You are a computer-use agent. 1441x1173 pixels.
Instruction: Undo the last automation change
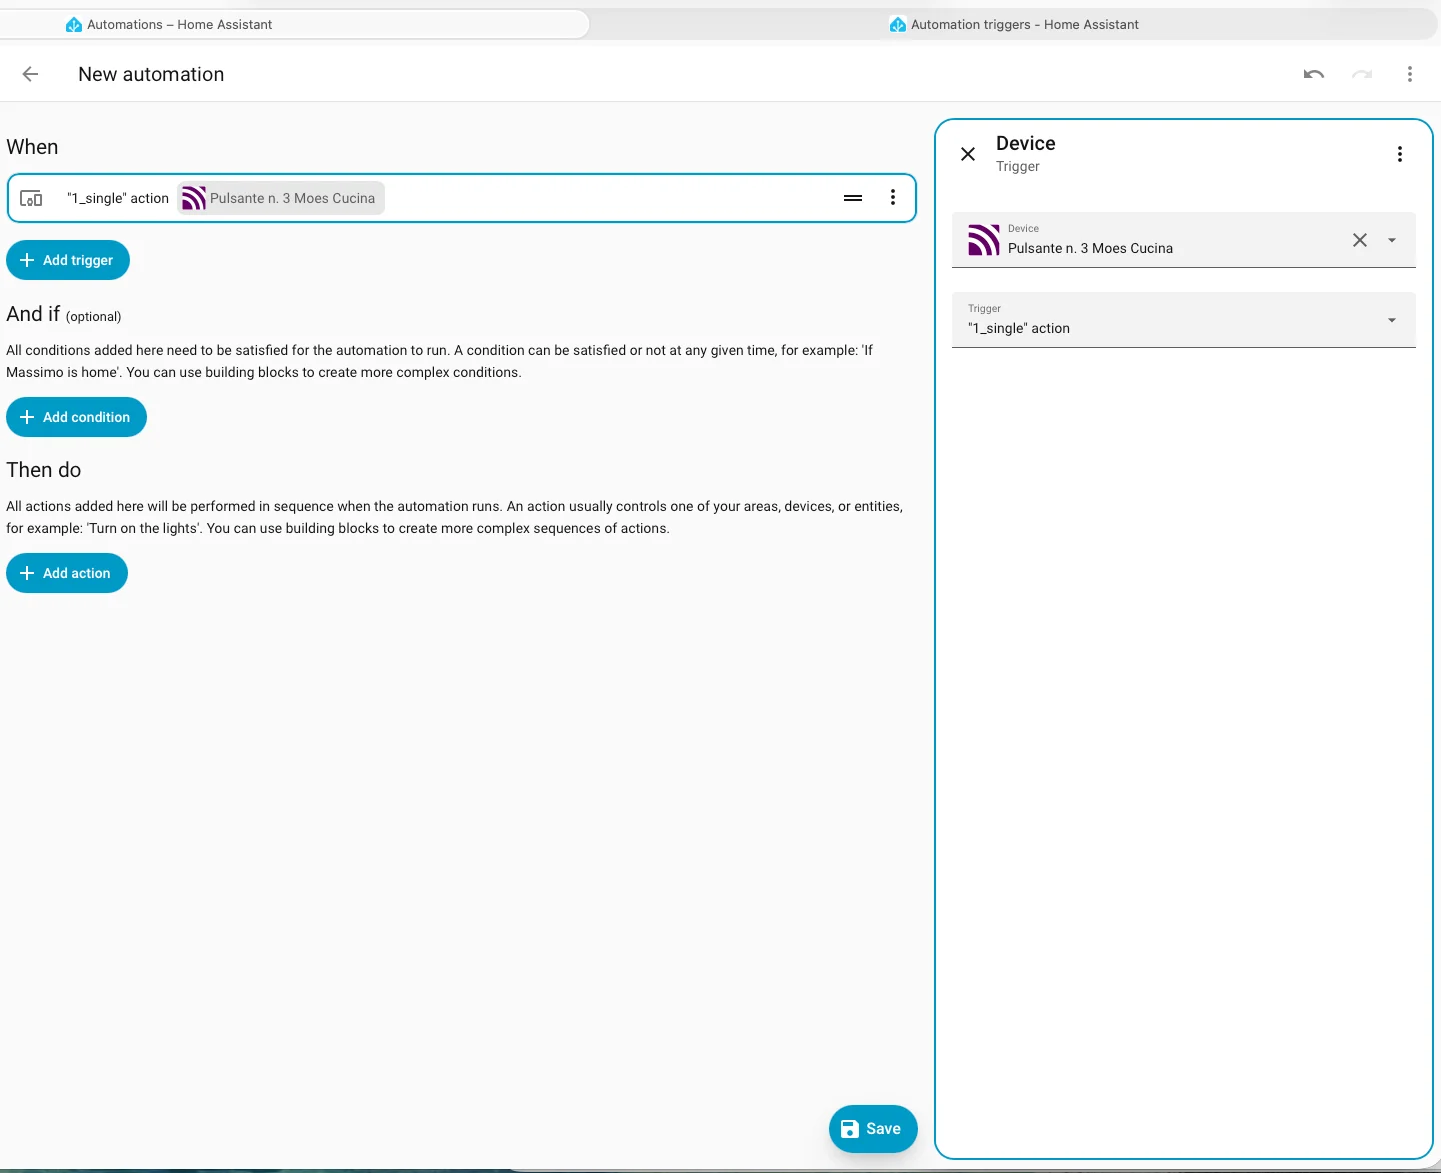(1314, 74)
